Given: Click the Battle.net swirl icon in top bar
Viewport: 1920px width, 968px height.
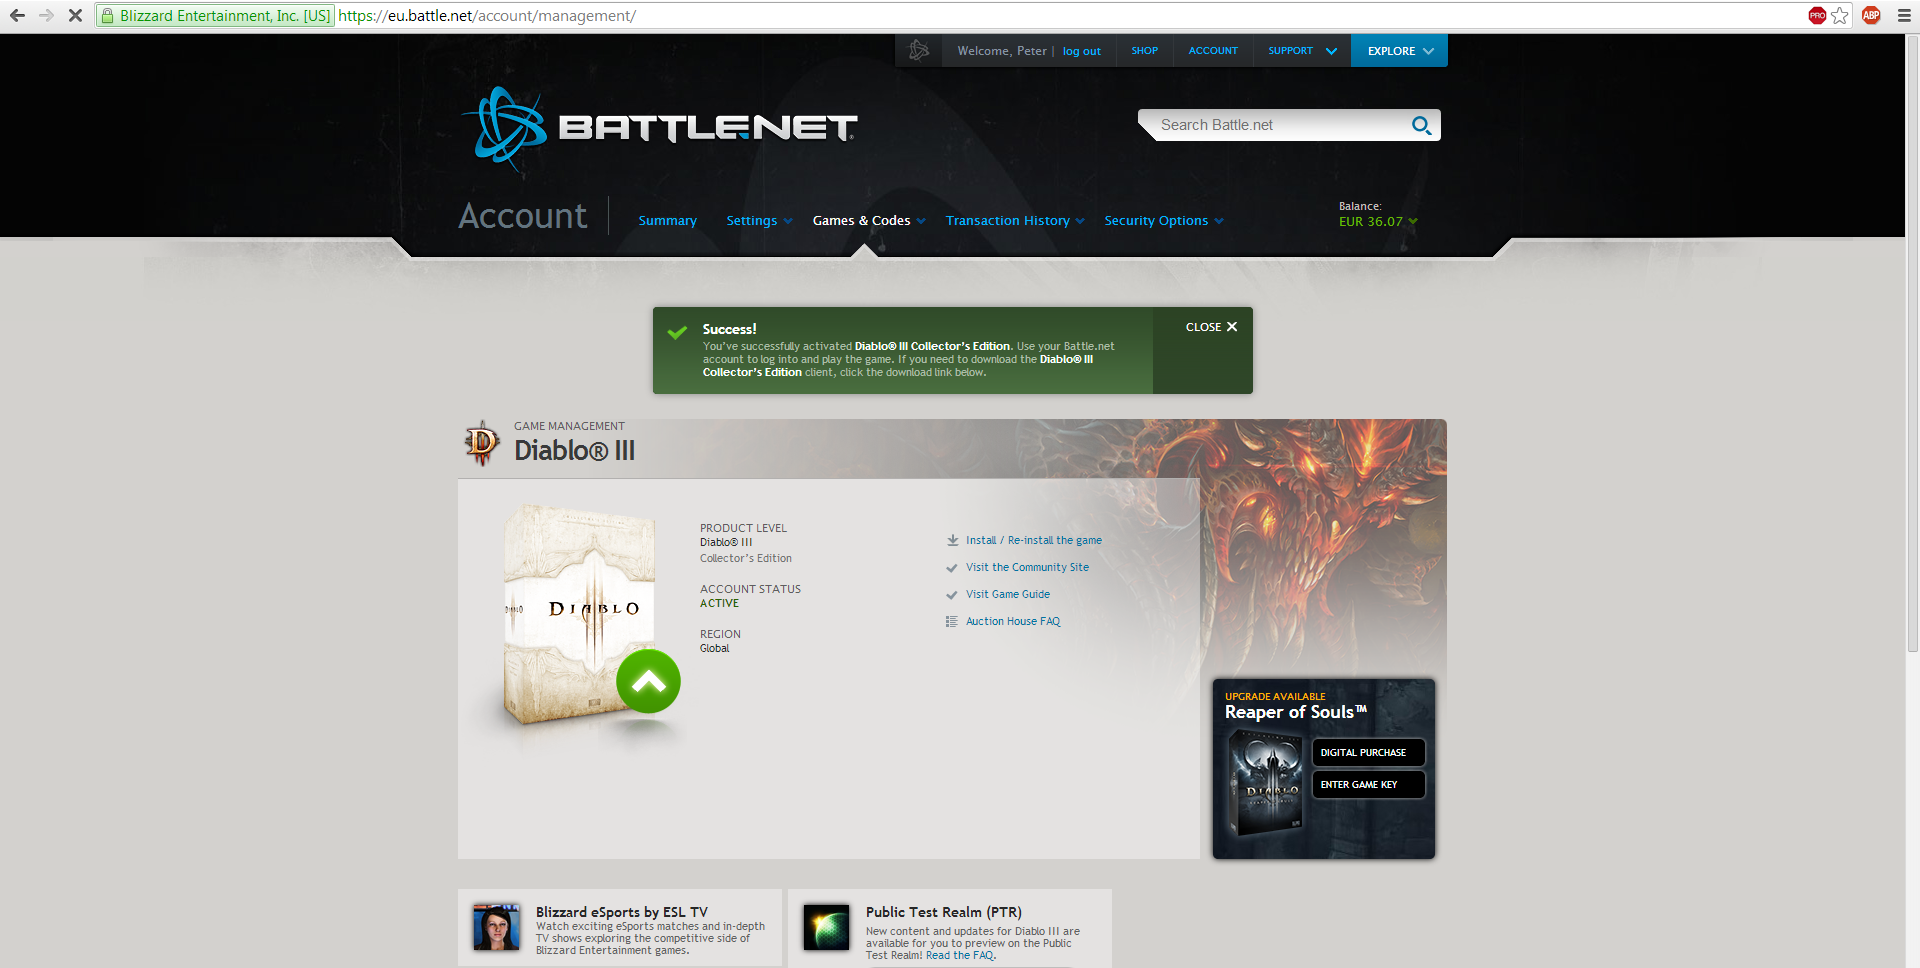Looking at the screenshot, I should click(919, 50).
